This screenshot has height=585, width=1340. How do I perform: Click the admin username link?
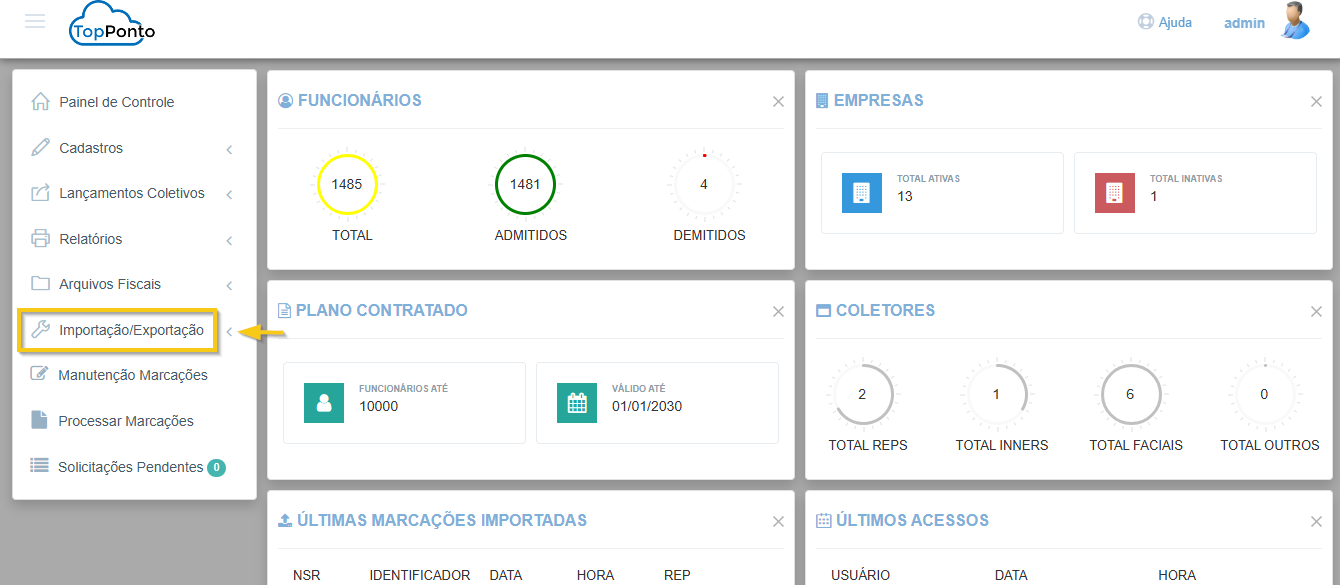1244,22
